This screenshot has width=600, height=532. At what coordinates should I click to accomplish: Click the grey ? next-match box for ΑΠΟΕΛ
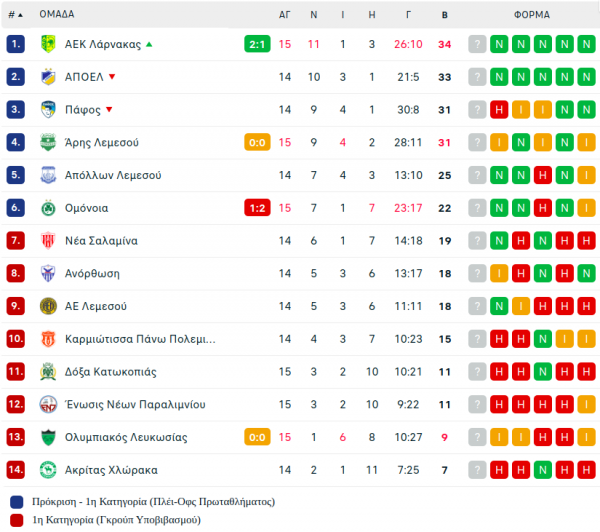[x=477, y=77]
